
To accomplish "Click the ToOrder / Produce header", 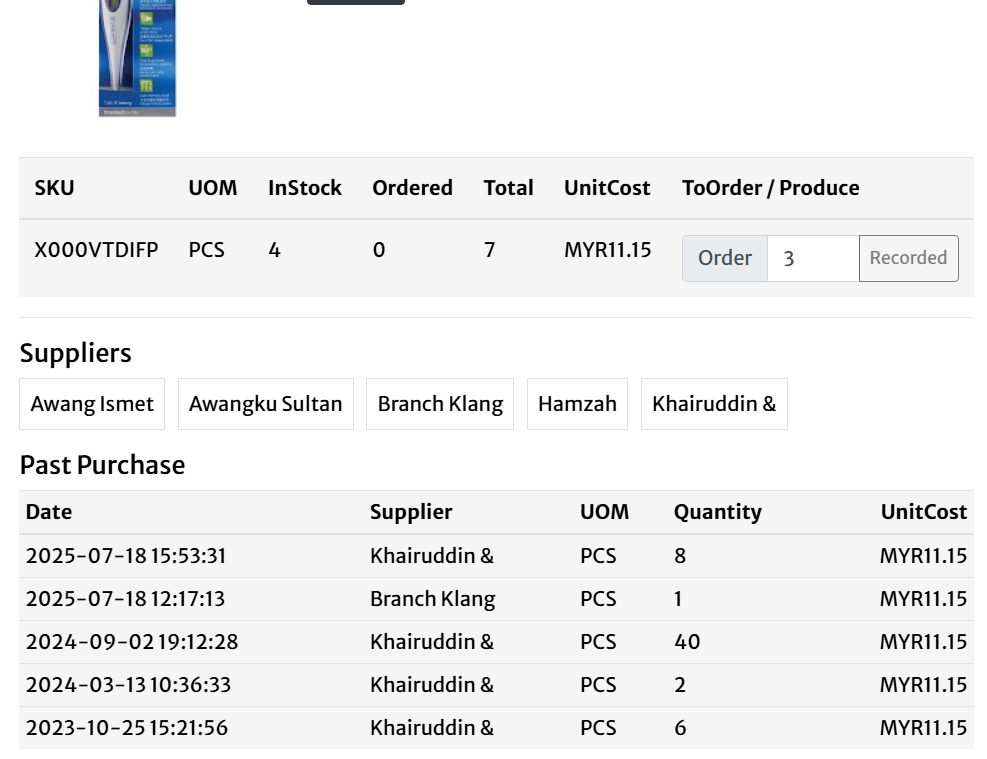I will (770, 188).
